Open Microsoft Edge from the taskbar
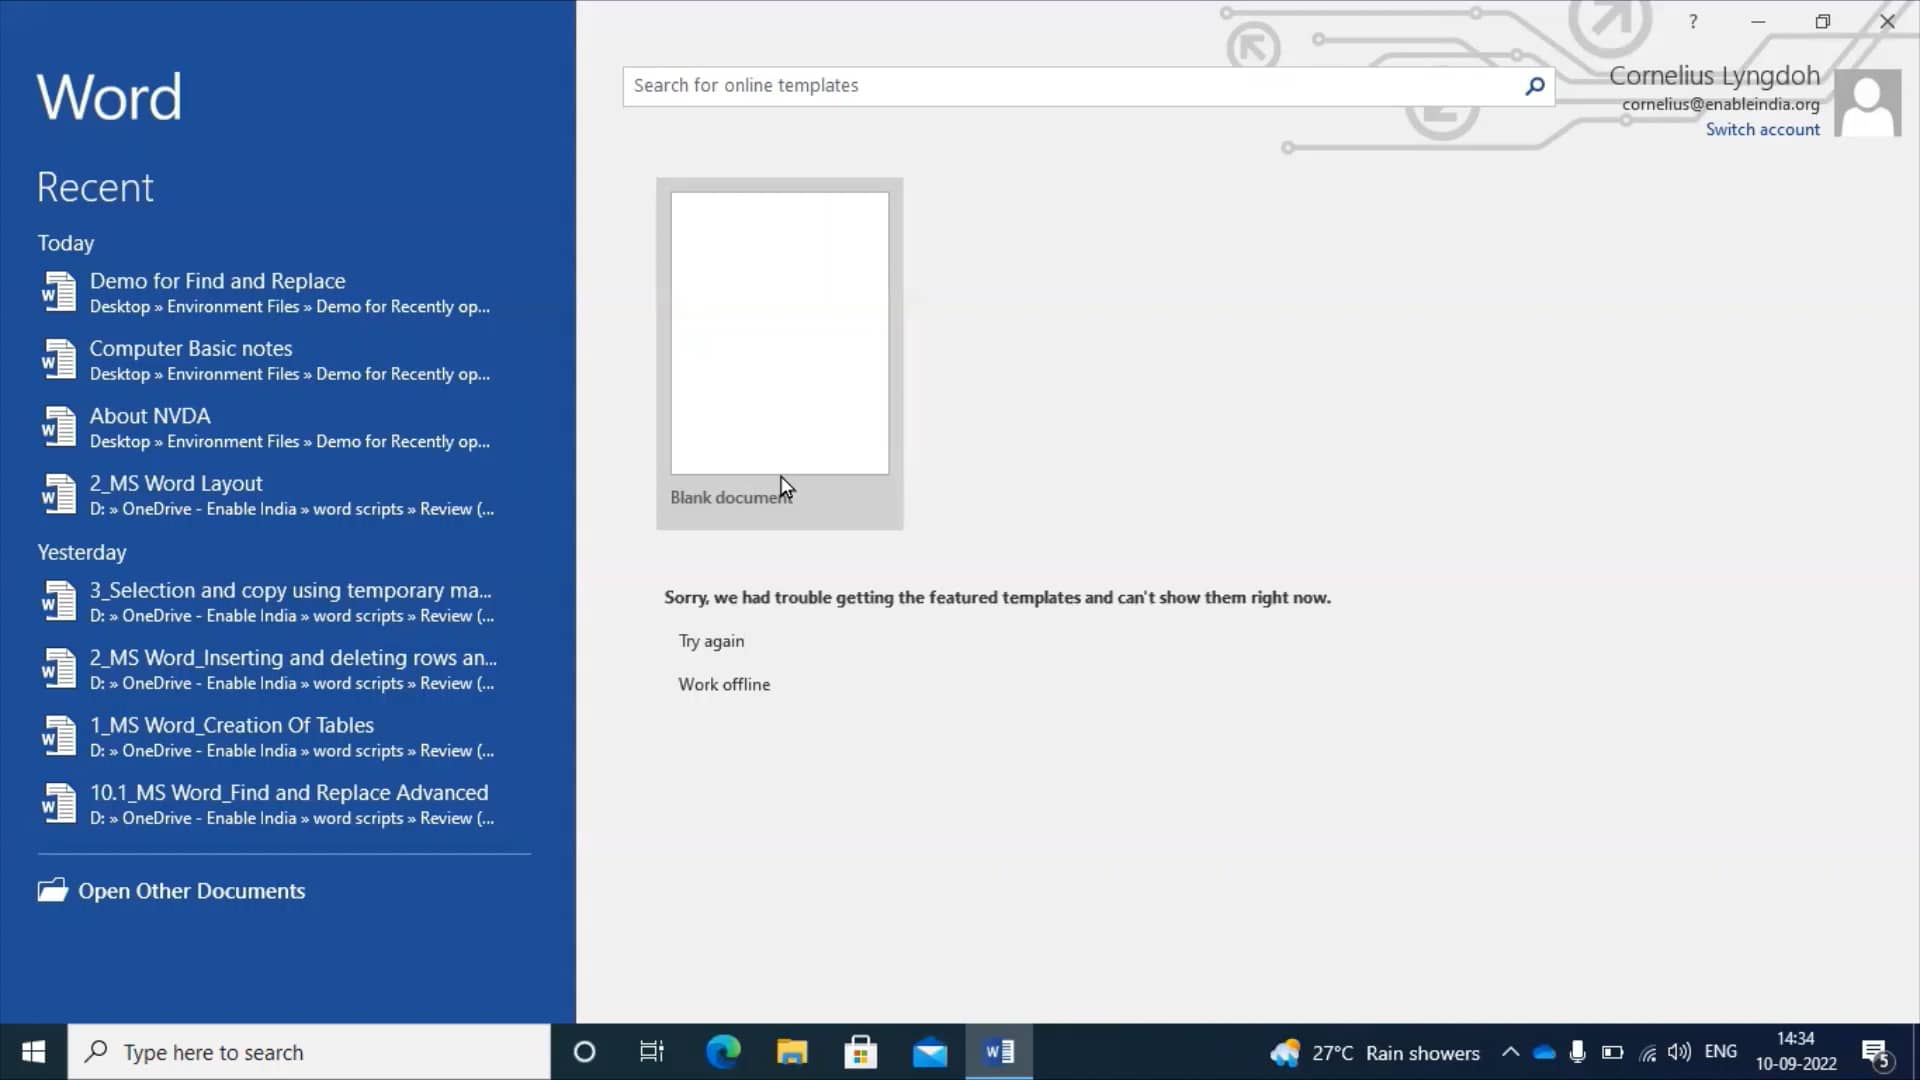Screen dimensions: 1920x1080 click(723, 1052)
